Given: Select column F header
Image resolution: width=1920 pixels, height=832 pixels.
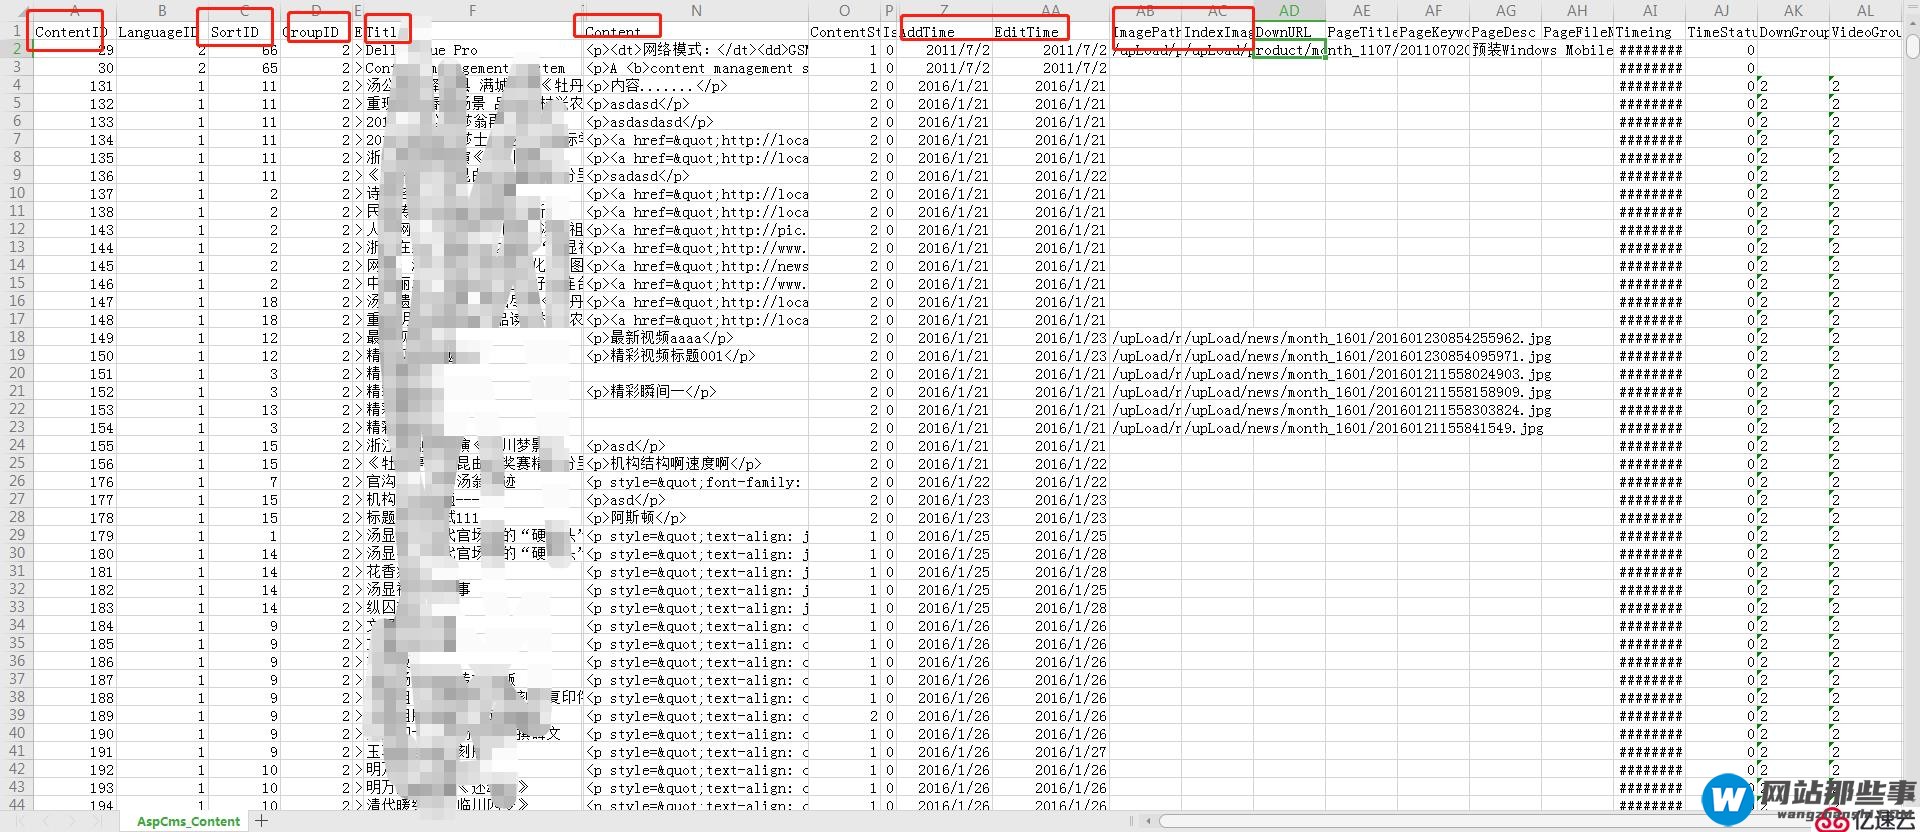Looking at the screenshot, I should point(472,10).
